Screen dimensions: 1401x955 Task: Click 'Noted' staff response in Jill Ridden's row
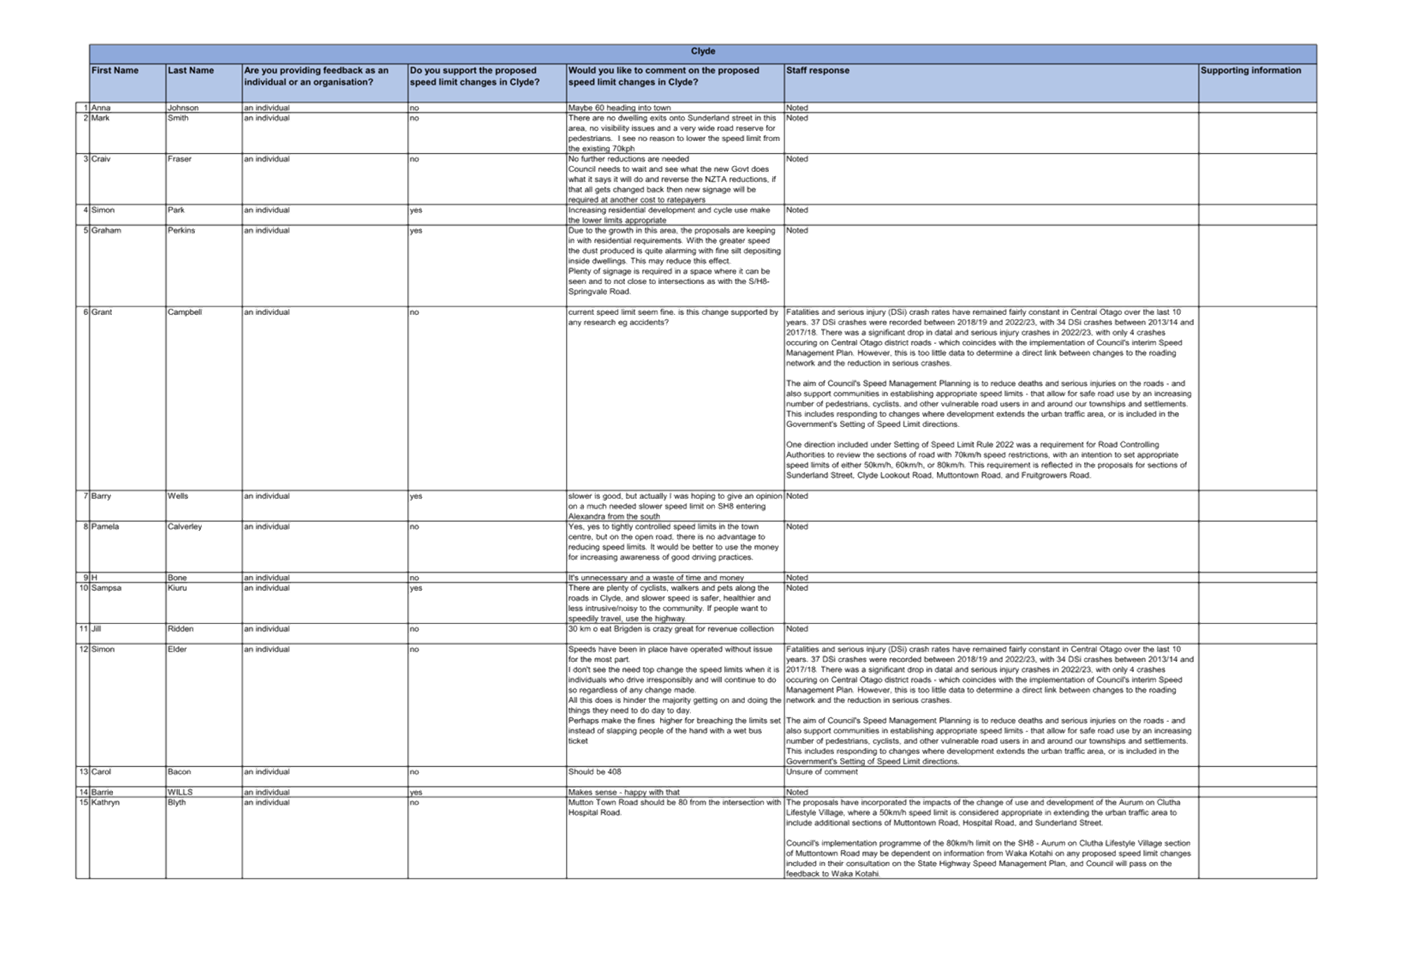click(797, 629)
